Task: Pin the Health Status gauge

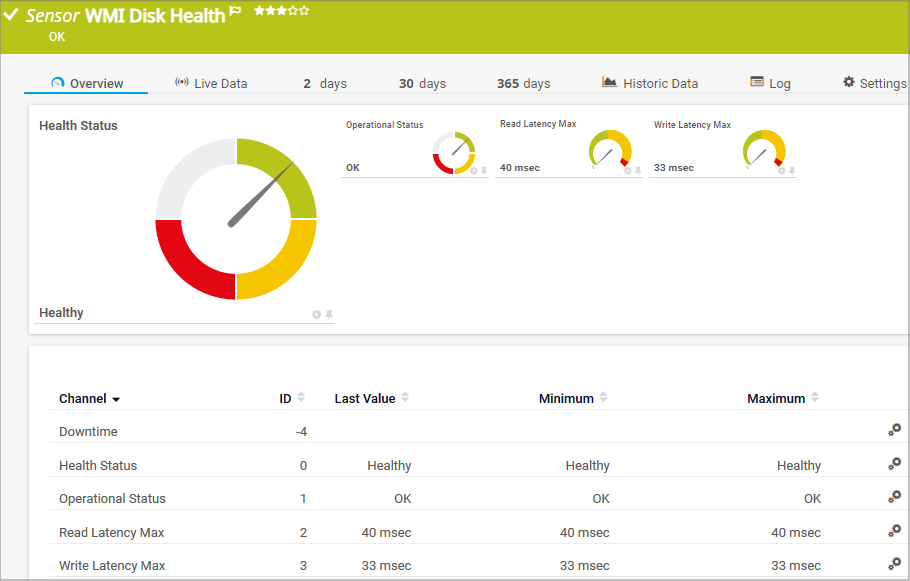Action: pyautogui.click(x=329, y=314)
